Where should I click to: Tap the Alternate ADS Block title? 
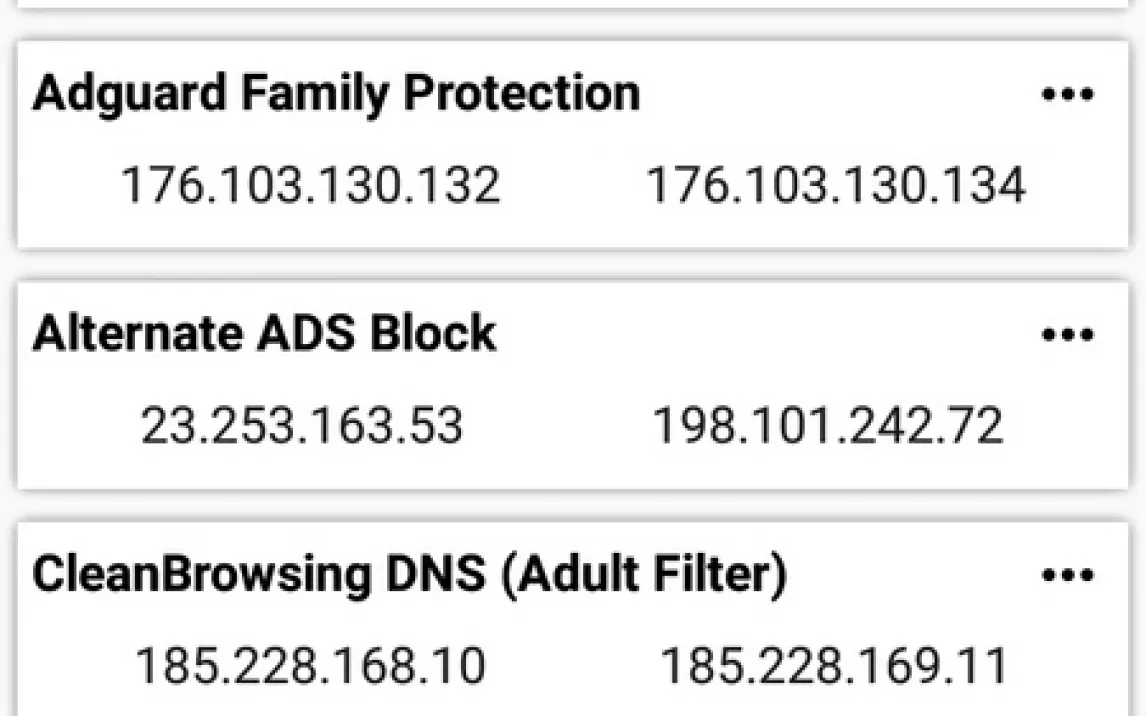click(264, 334)
